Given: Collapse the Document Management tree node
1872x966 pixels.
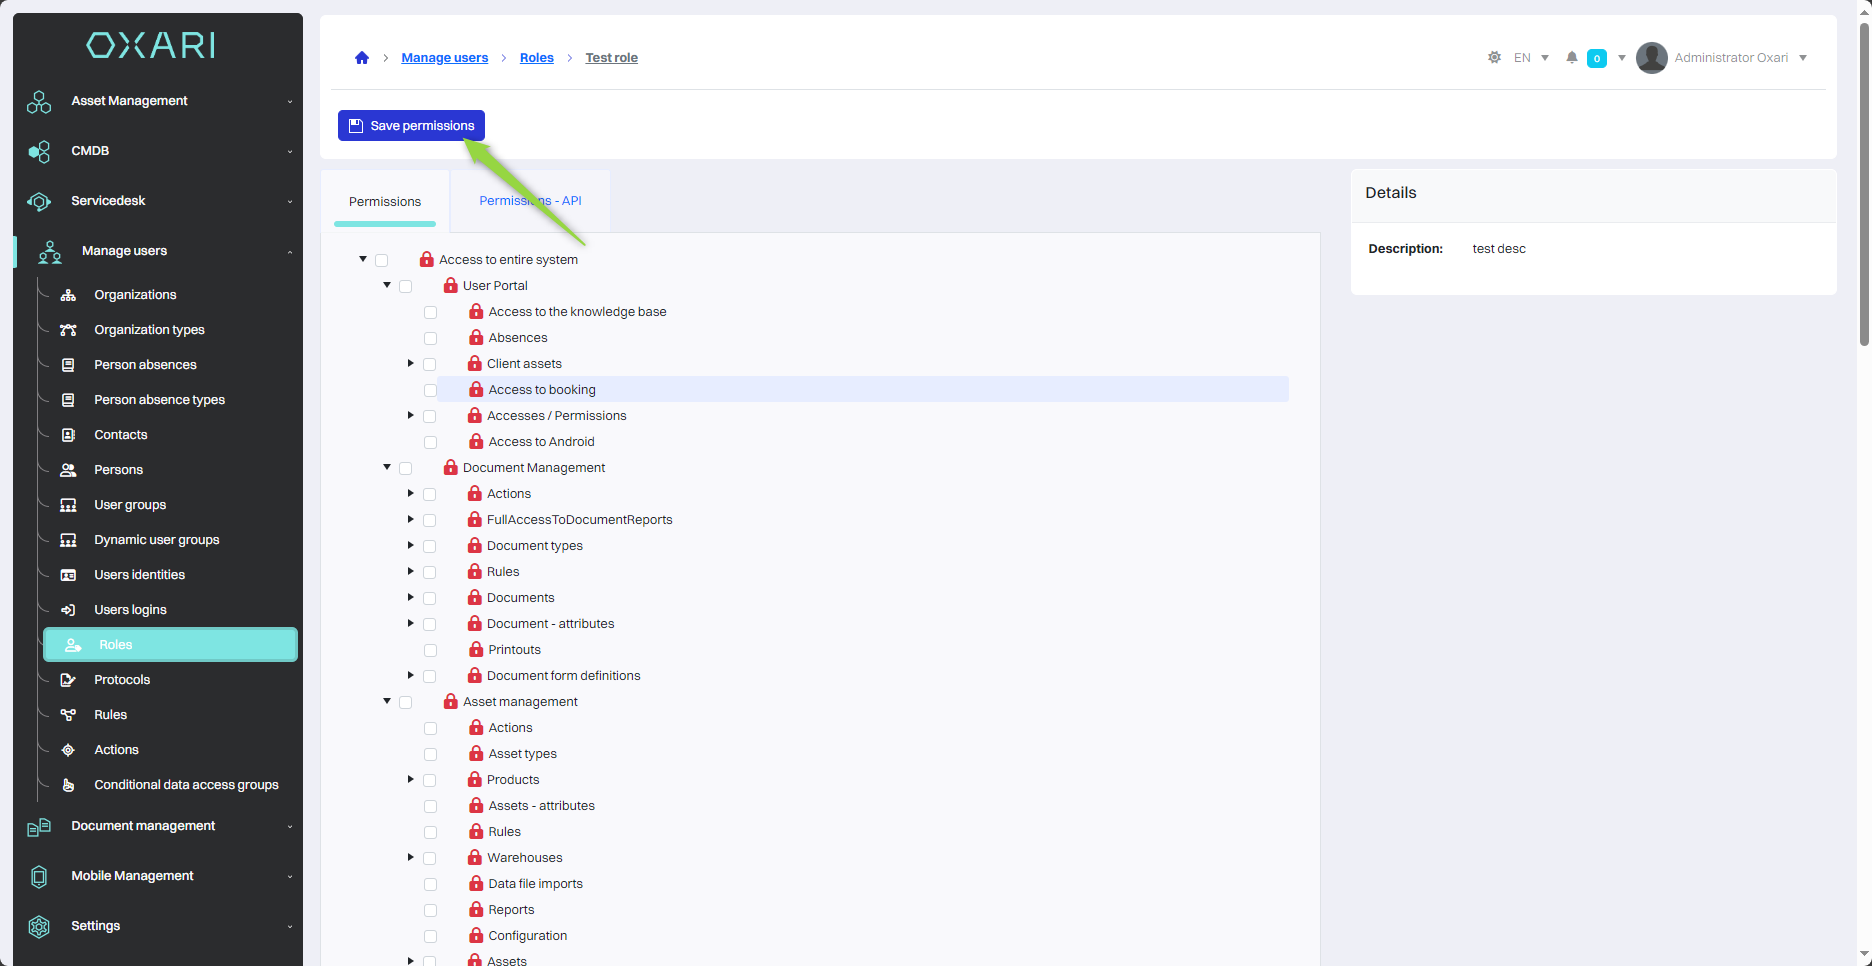Looking at the screenshot, I should point(387,467).
